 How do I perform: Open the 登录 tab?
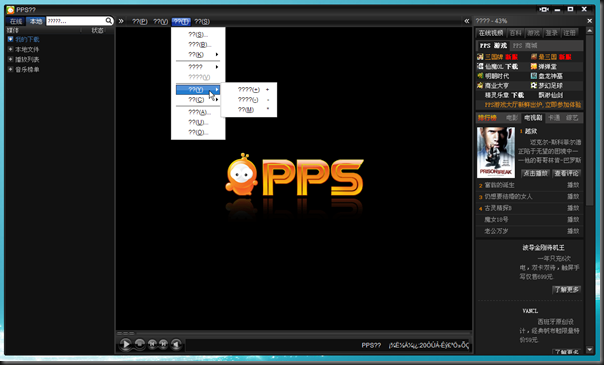[x=552, y=33]
